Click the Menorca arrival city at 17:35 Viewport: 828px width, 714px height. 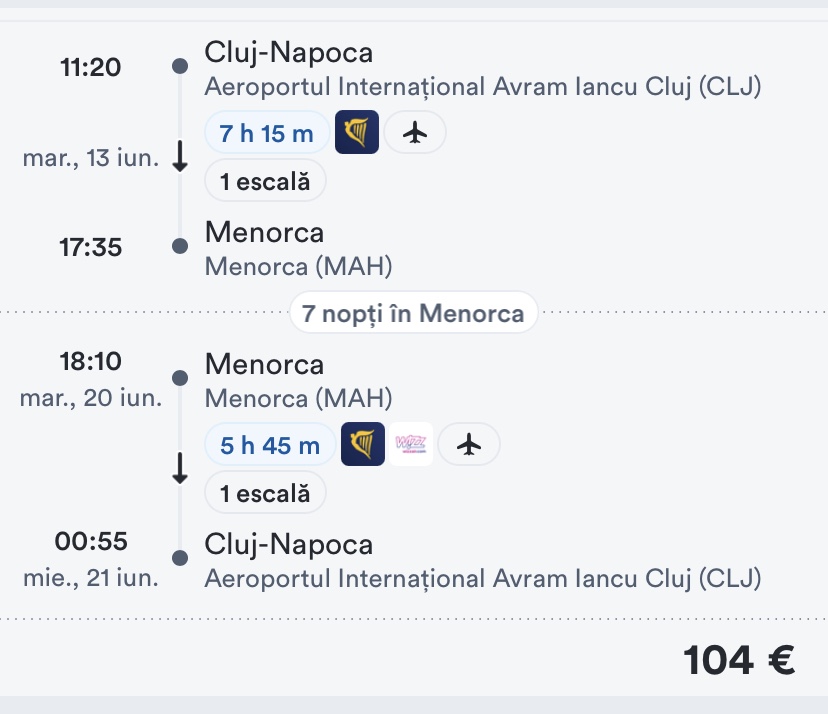(264, 233)
